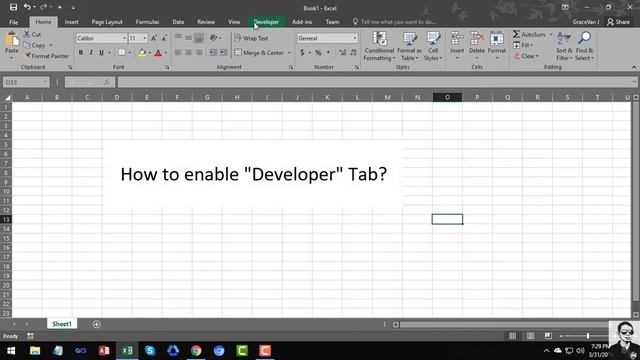Click inside the formula bar

tap(377, 82)
